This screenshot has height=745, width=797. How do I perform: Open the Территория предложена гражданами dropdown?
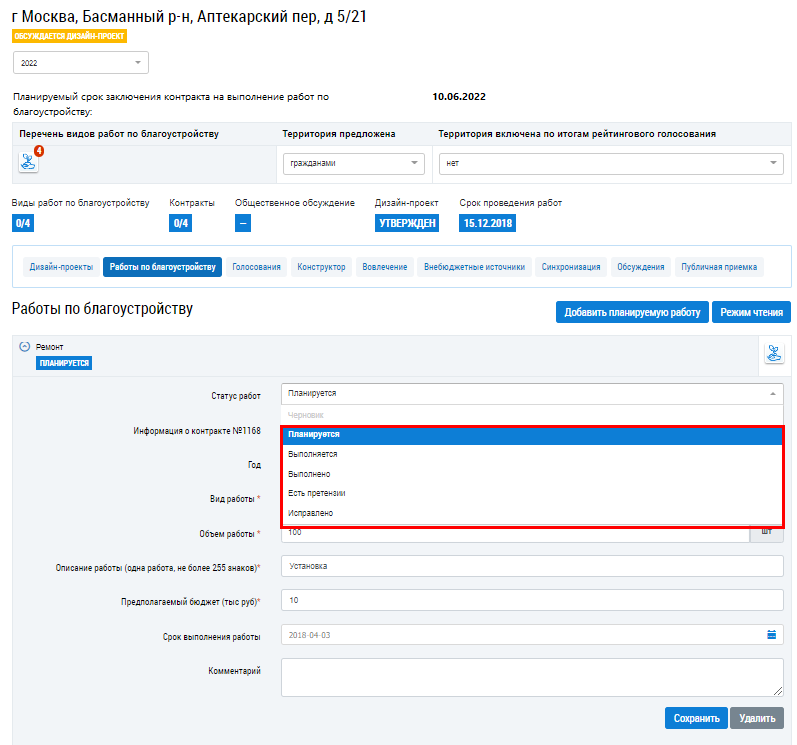(x=353, y=164)
